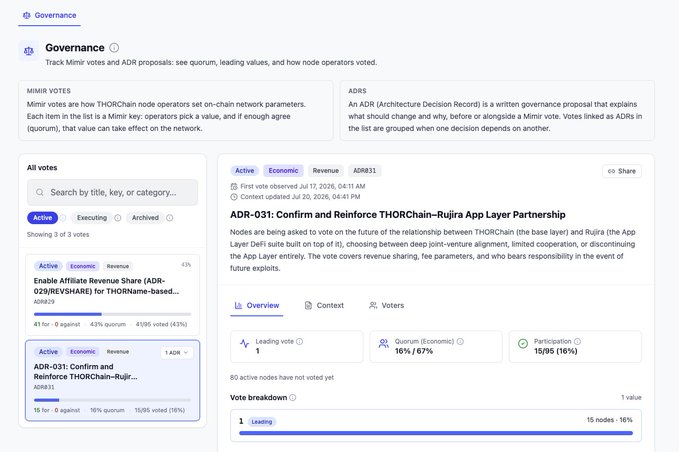
Task: Click the '15/95 voted (16%)' text
Action: click(160, 410)
